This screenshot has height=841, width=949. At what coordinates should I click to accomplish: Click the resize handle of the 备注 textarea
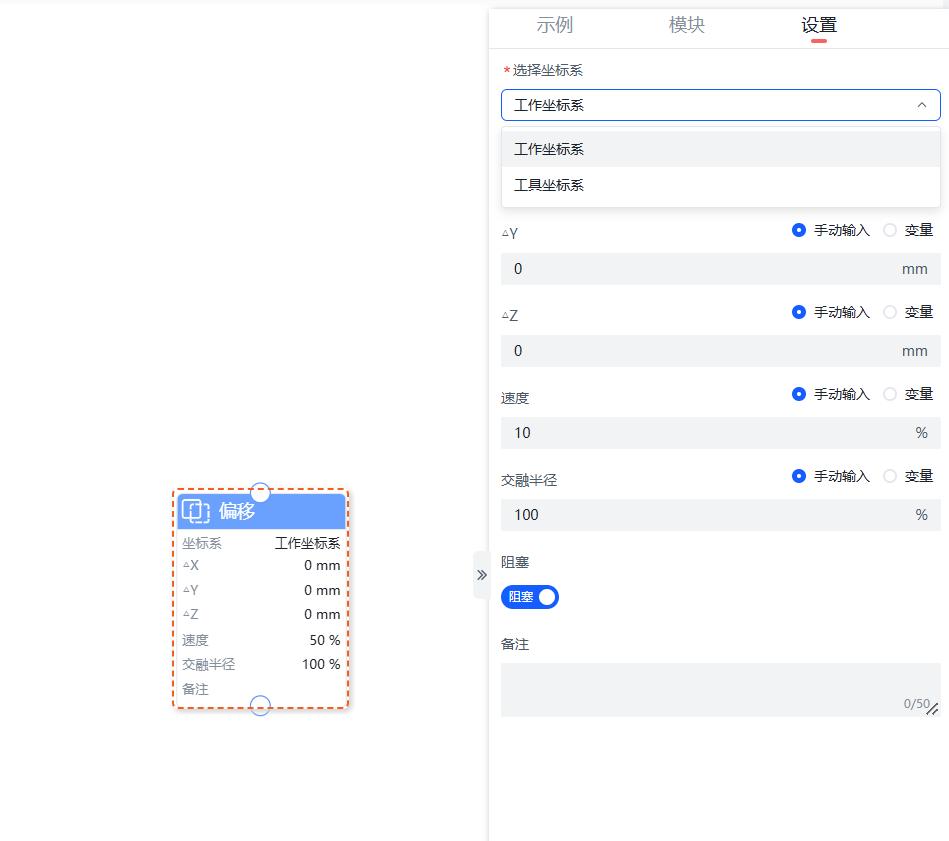pyautogui.click(x=932, y=709)
